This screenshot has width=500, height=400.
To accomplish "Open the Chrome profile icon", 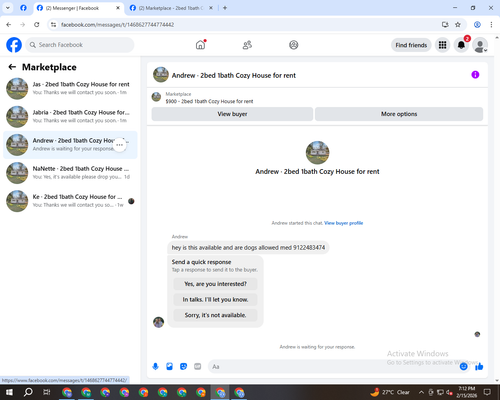I will 477,25.
